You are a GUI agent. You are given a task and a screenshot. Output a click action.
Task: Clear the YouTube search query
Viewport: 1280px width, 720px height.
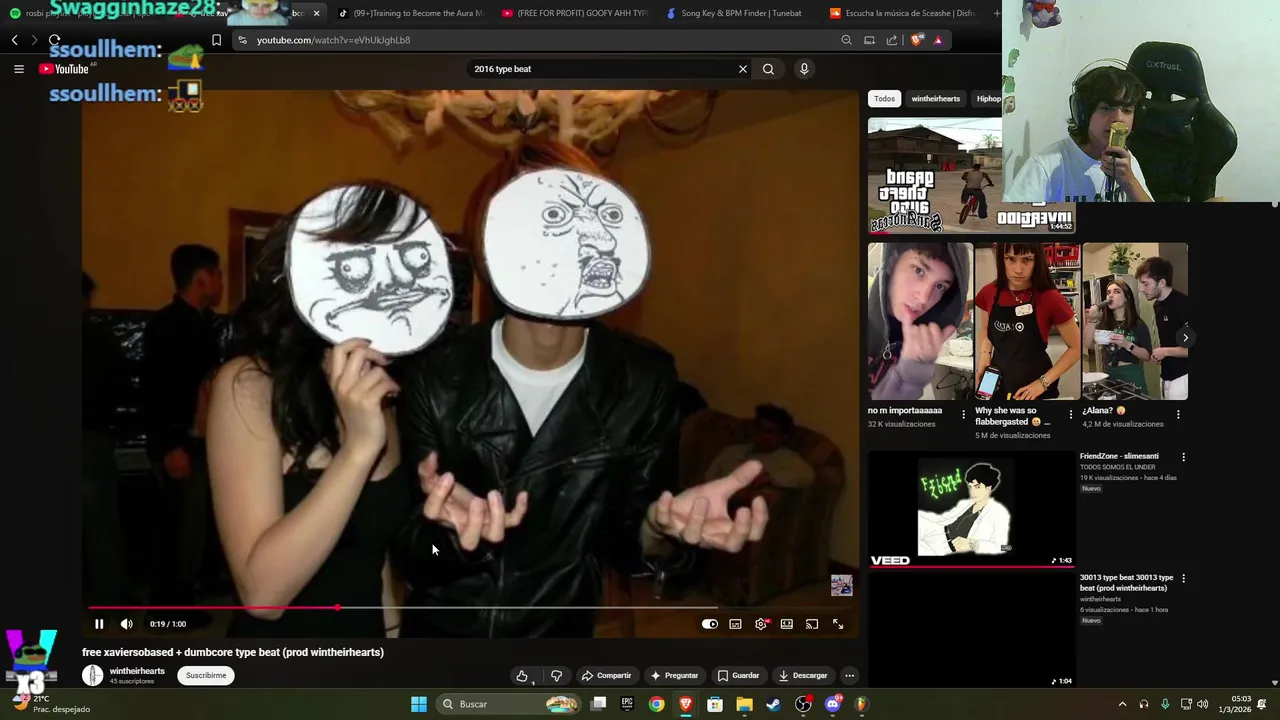point(743,69)
